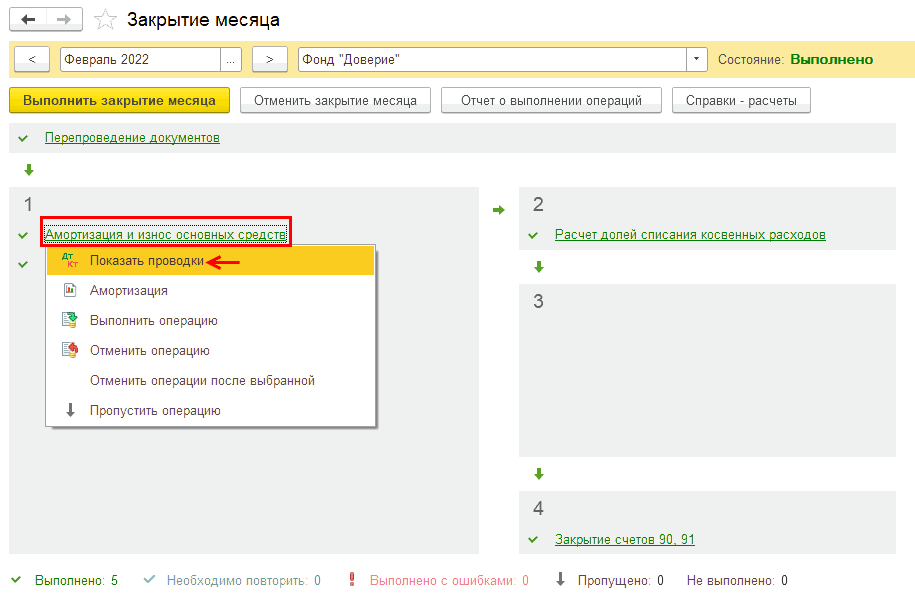Open Закрытие счетов 90, 91 link

tap(624, 540)
